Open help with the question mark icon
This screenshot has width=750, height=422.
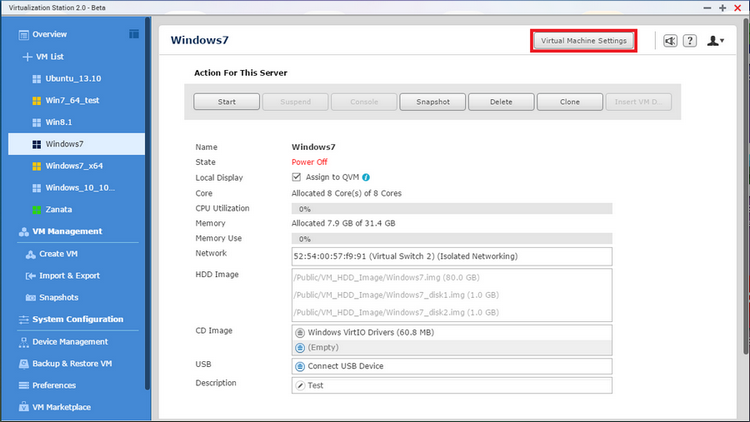click(x=690, y=41)
